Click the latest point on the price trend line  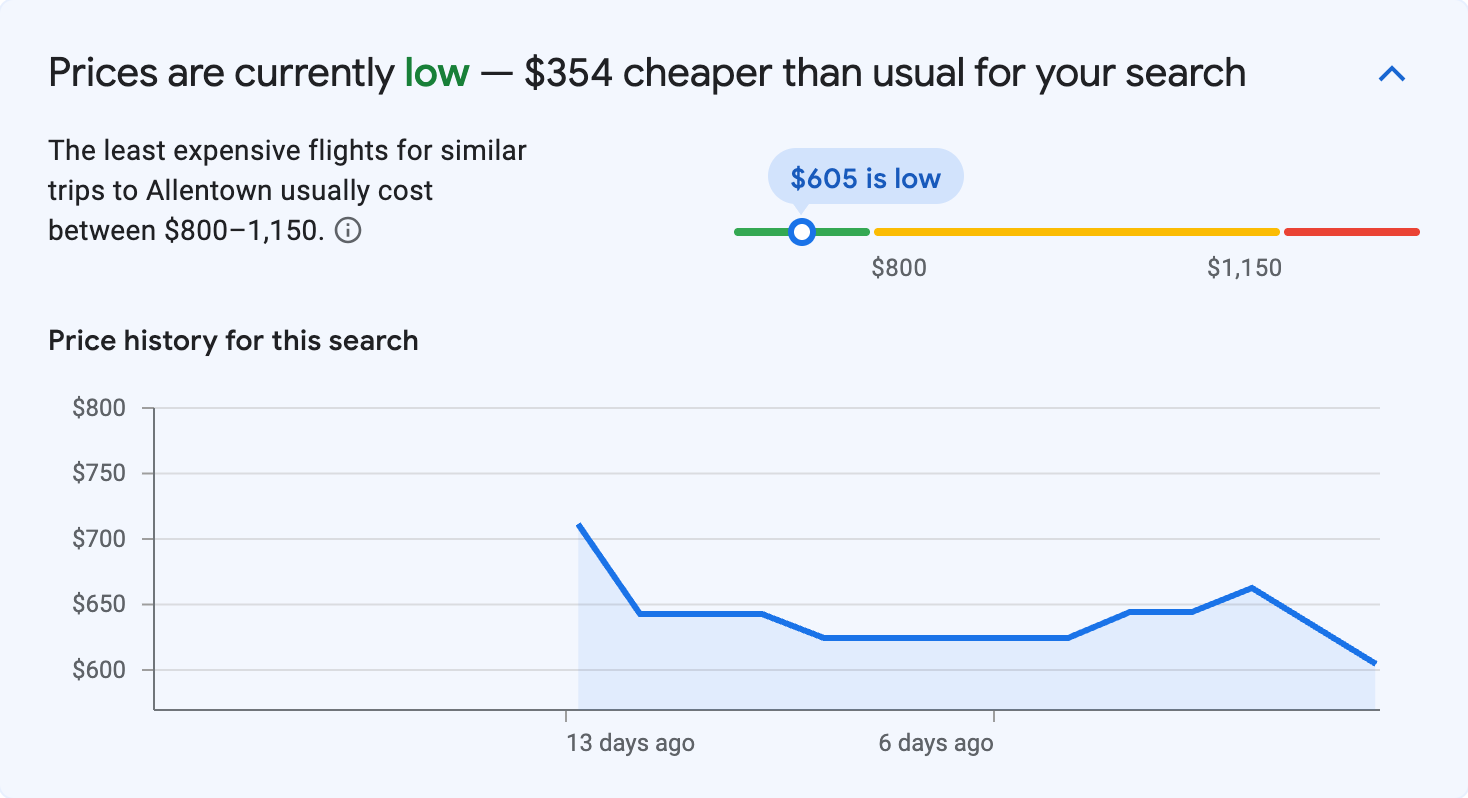(1375, 662)
